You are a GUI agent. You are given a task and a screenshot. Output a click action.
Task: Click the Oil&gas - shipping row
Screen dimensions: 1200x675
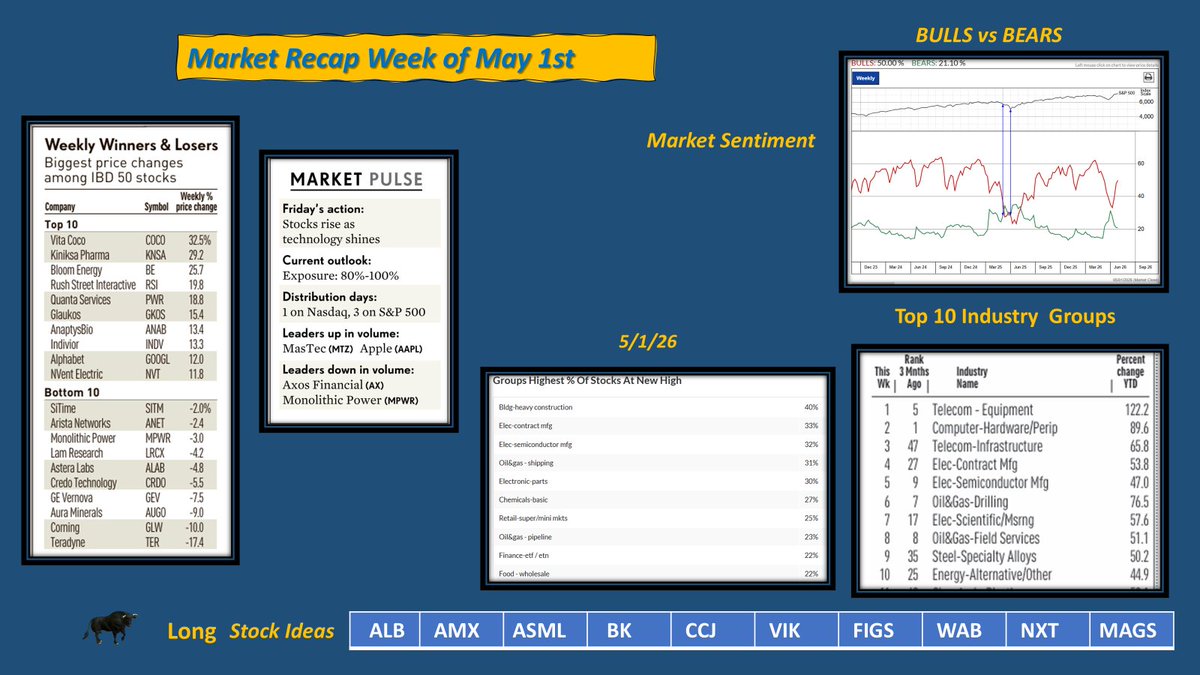pos(658,463)
